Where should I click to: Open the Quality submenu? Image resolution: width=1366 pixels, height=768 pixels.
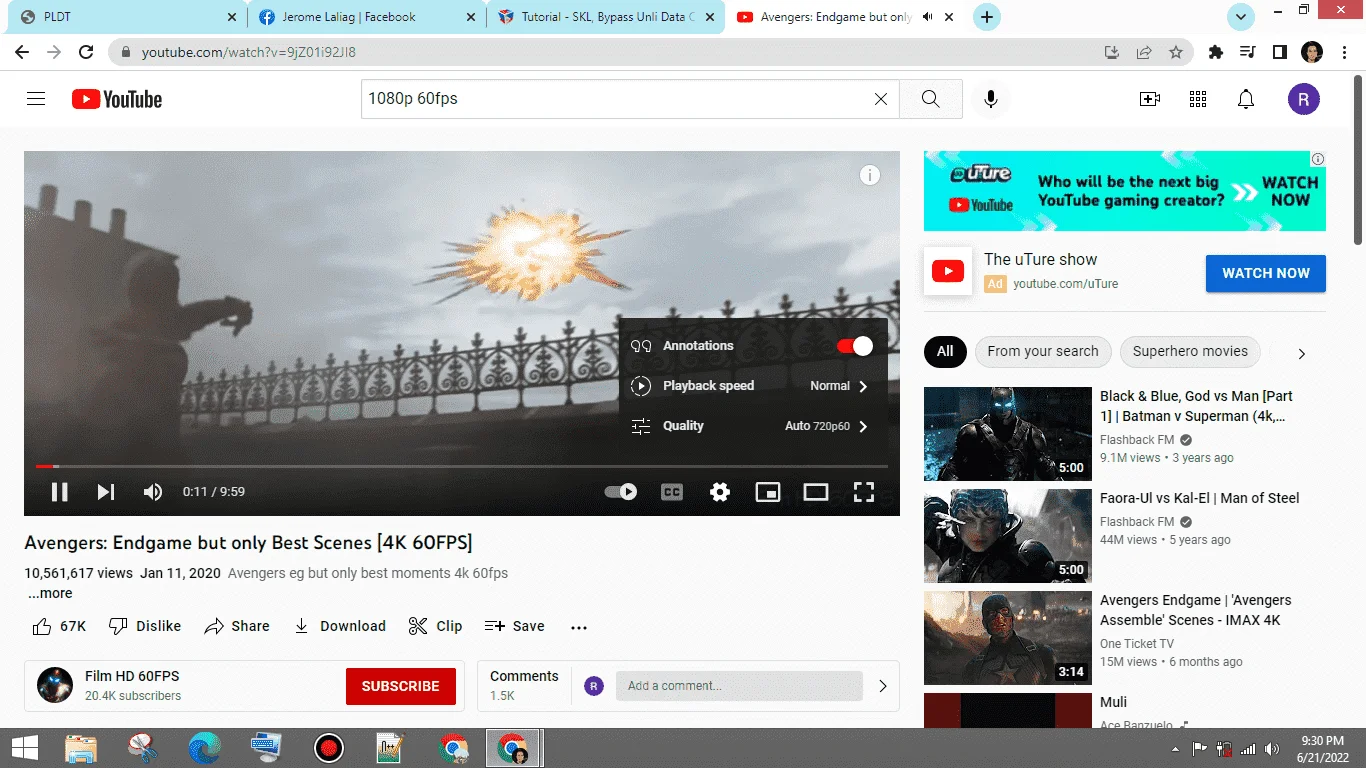(x=753, y=426)
